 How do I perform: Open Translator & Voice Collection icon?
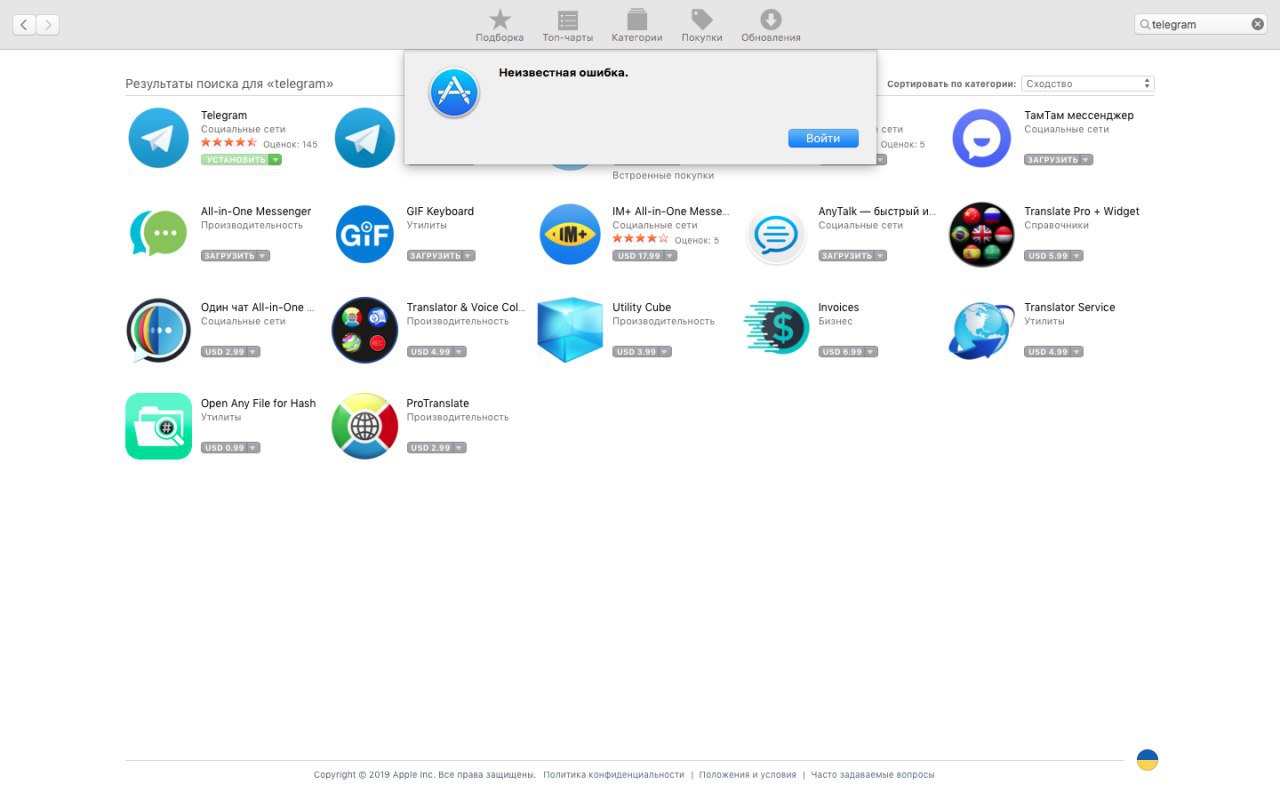click(x=365, y=330)
